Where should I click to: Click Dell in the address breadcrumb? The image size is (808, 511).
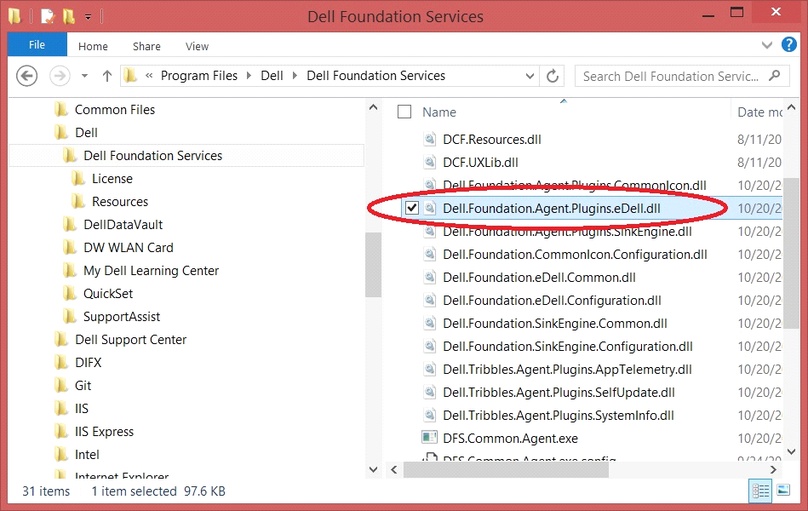pyautogui.click(x=271, y=76)
